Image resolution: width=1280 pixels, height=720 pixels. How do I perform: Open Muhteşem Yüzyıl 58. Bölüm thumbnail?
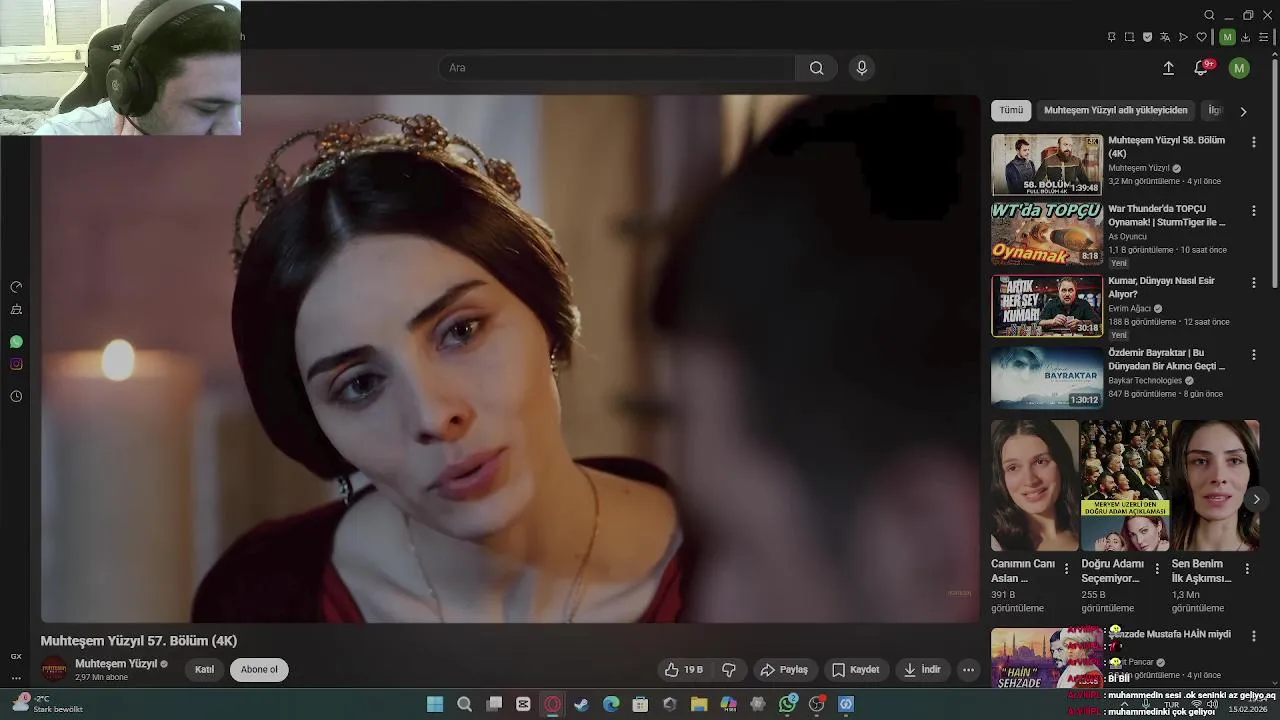[x=1047, y=165]
